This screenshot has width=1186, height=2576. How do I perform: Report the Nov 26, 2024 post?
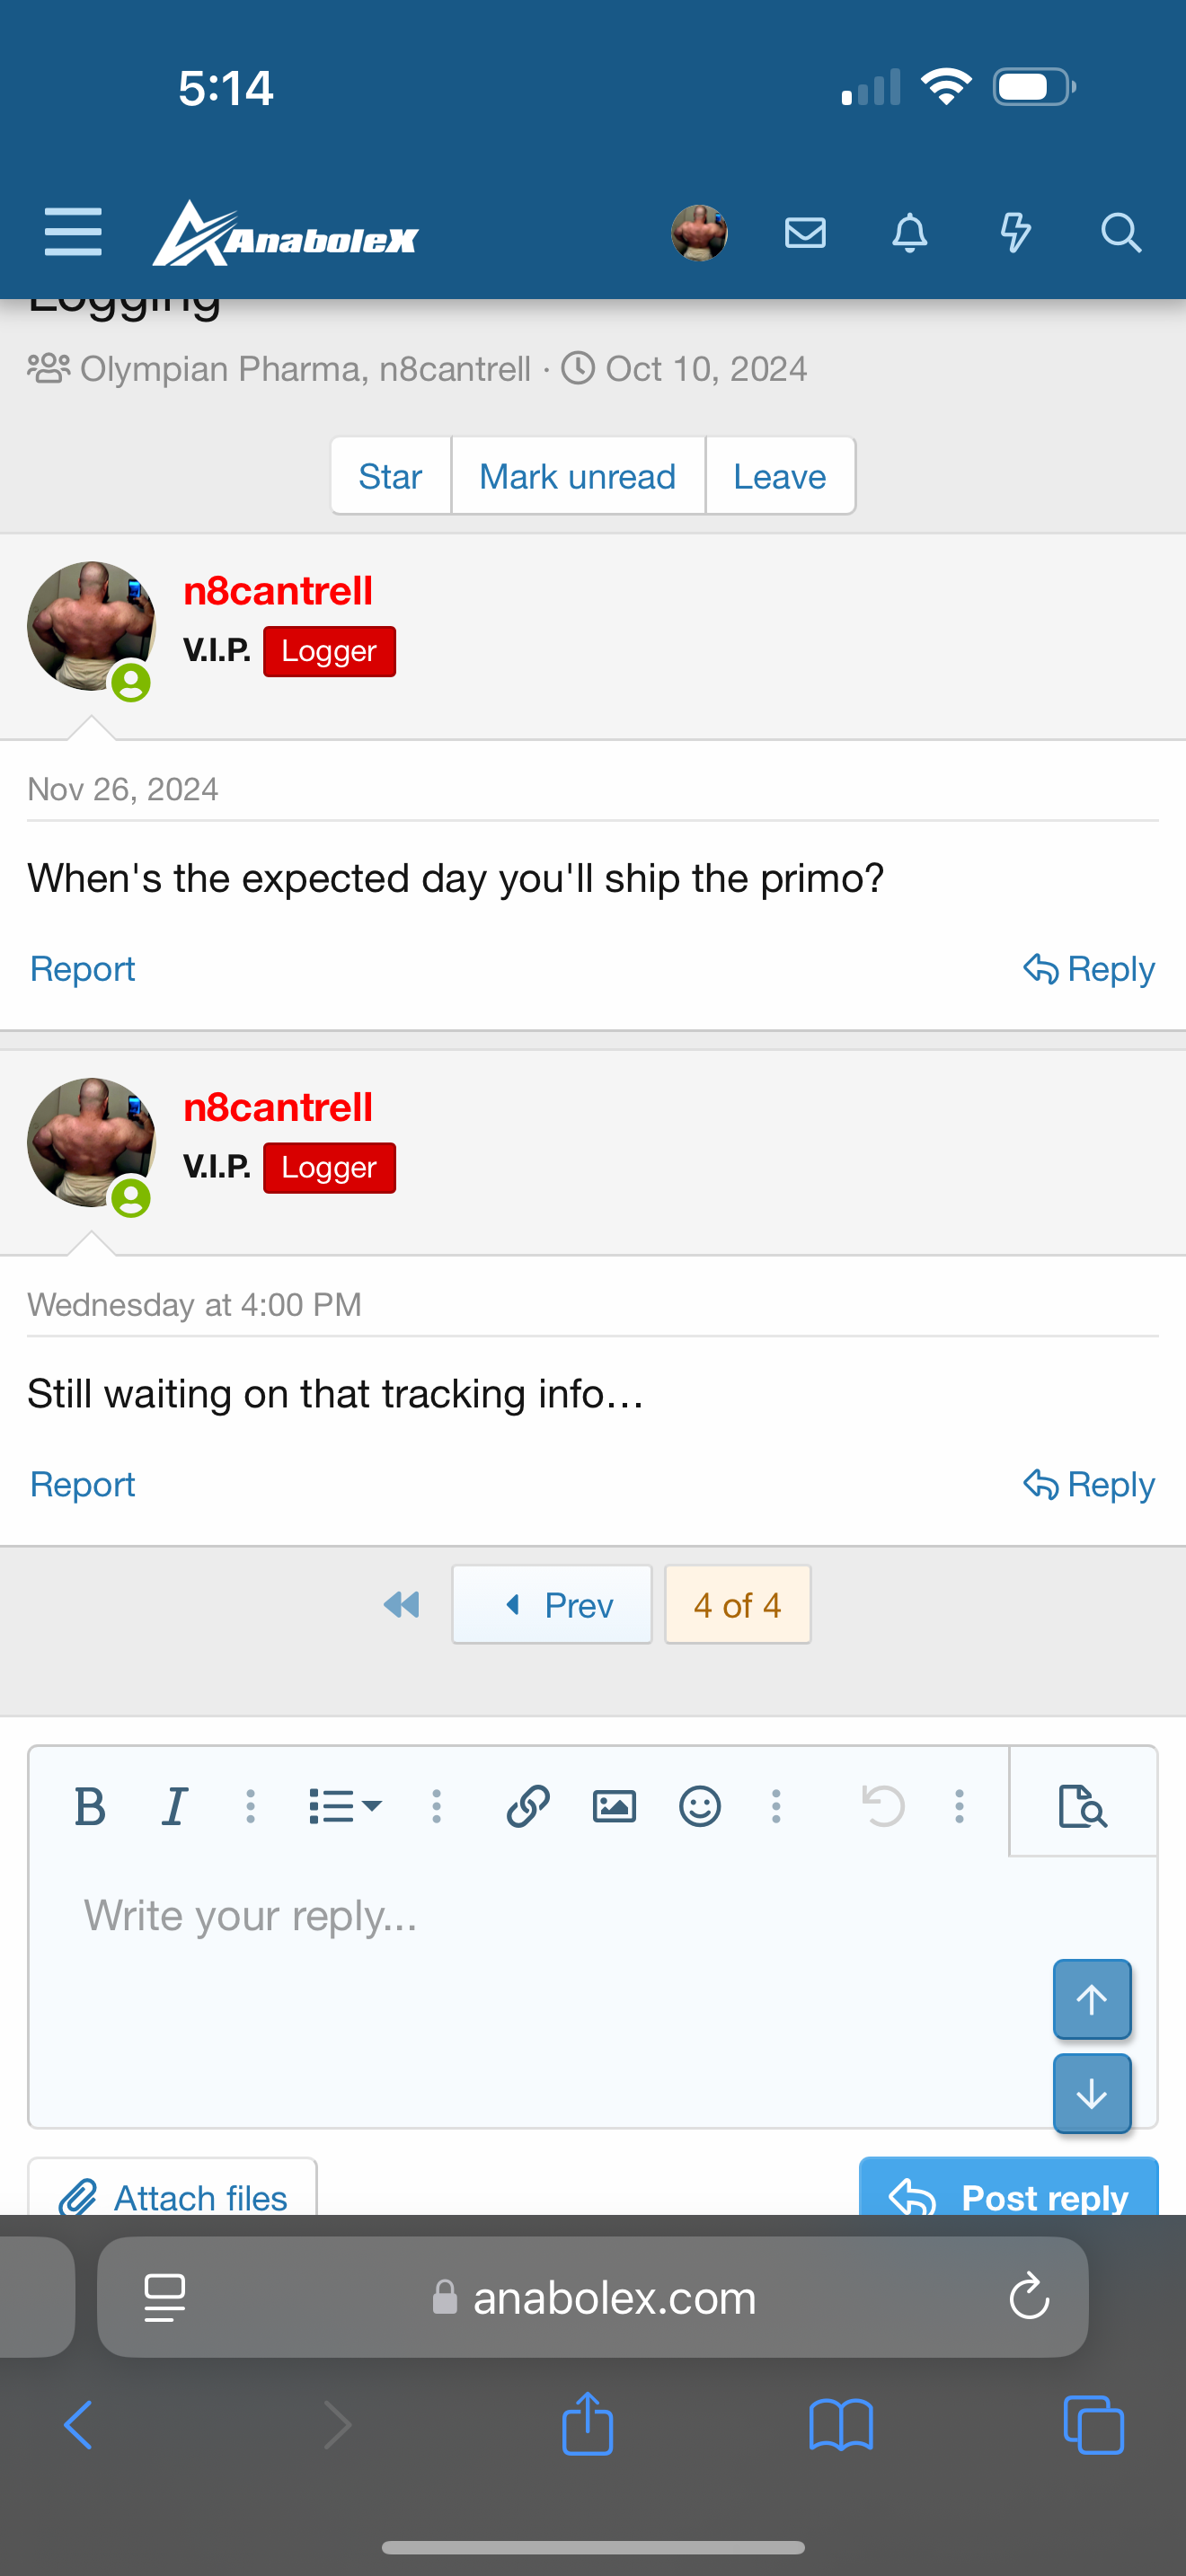pos(82,969)
